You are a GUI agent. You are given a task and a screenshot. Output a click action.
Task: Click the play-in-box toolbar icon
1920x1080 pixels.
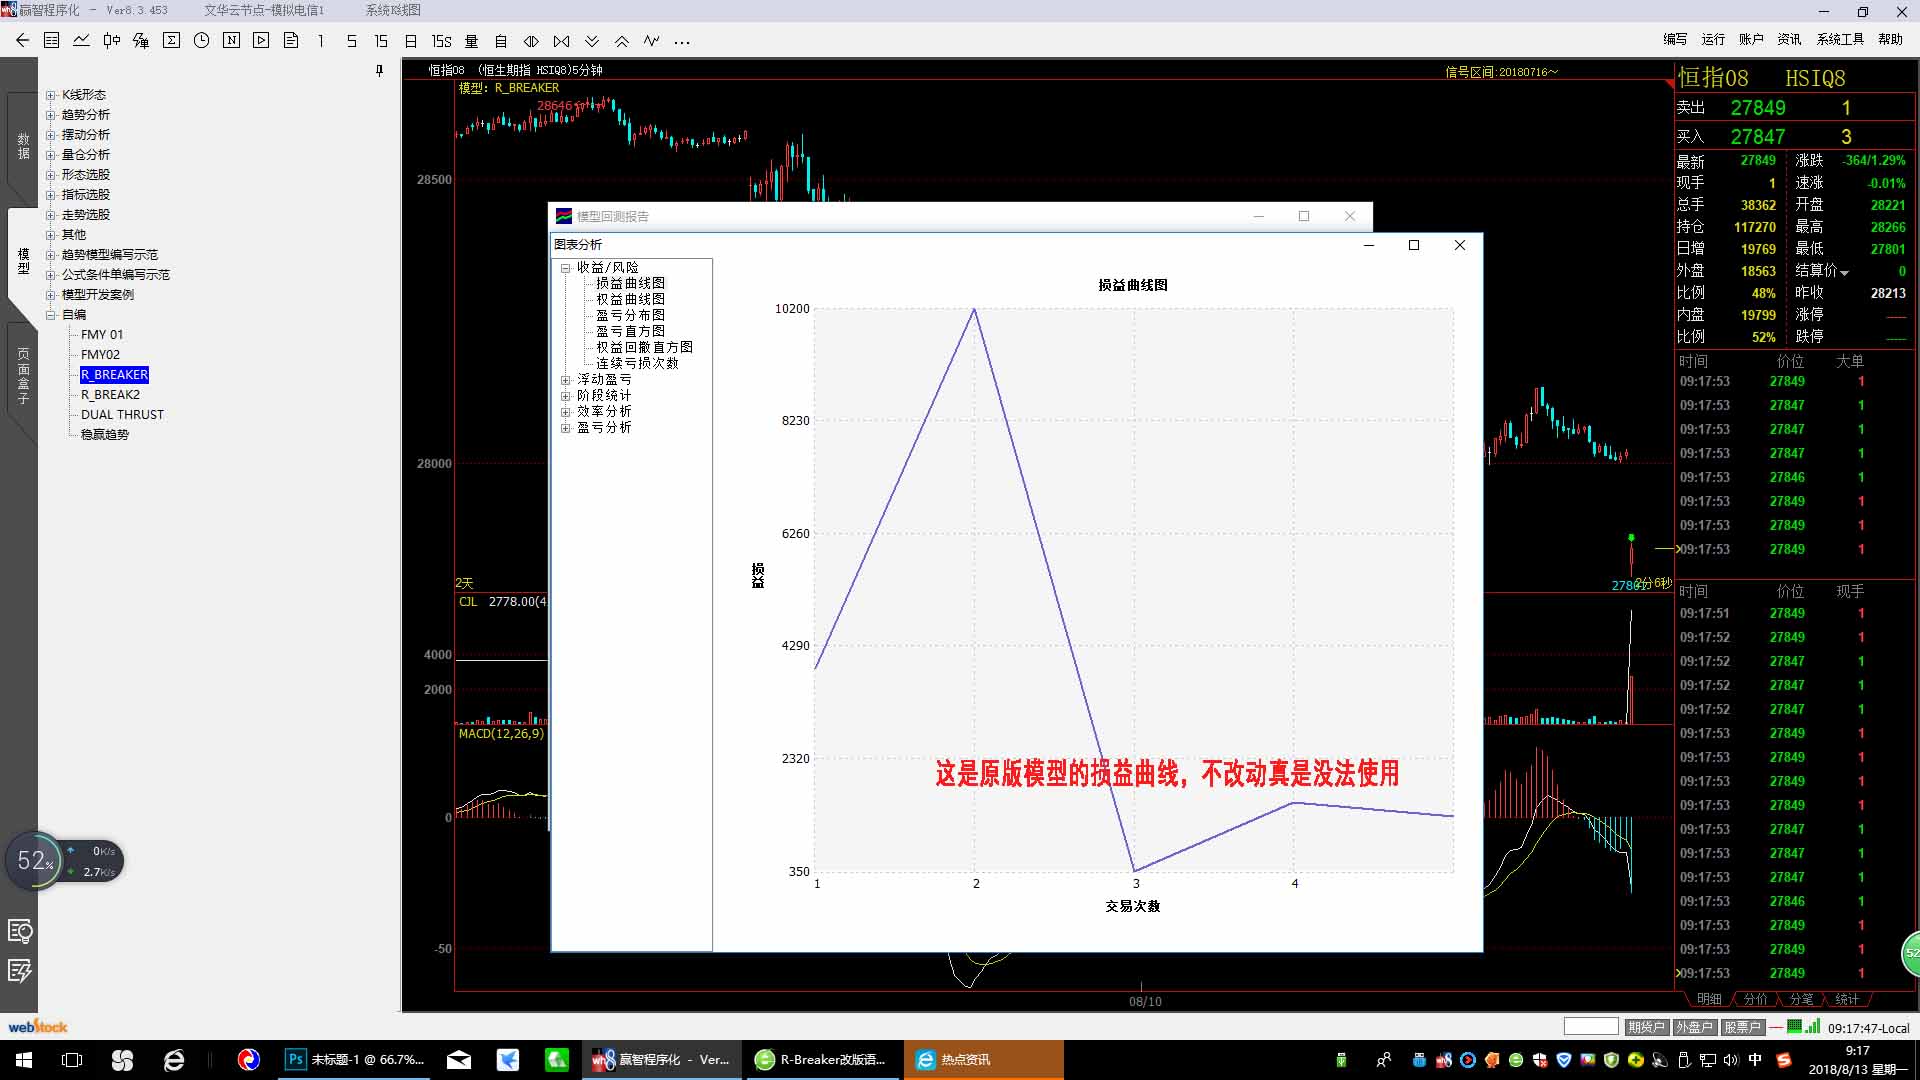[261, 41]
